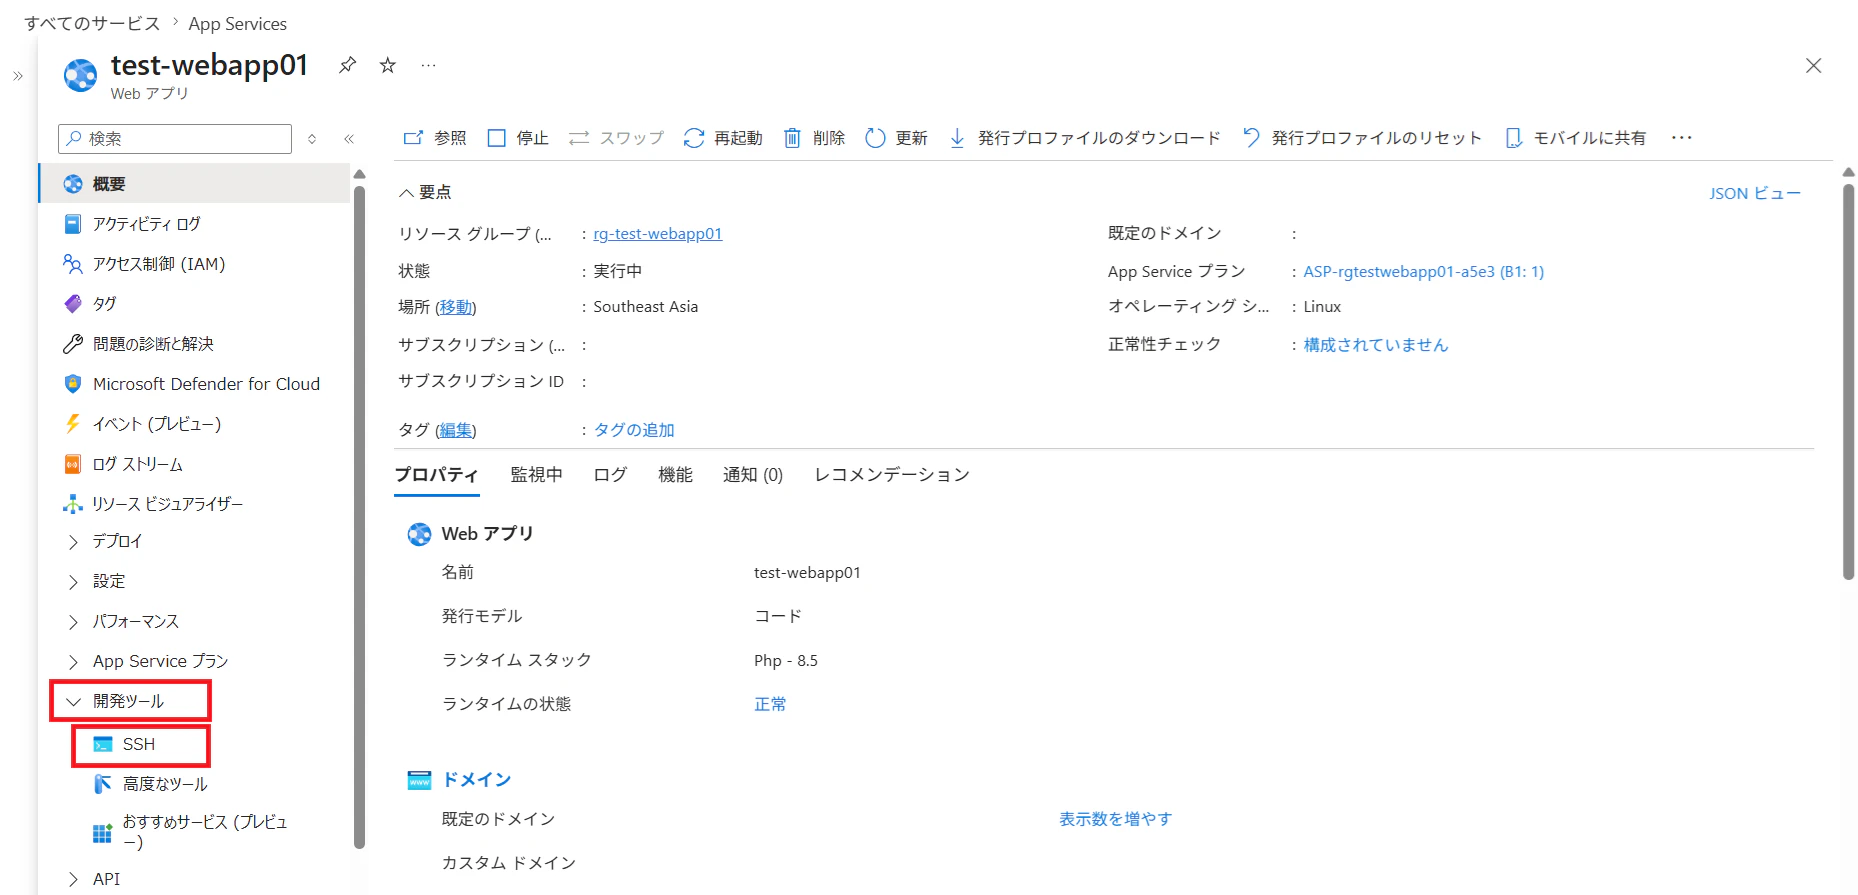Click 正常 runtime status link
The image size is (1858, 895).
click(x=770, y=704)
